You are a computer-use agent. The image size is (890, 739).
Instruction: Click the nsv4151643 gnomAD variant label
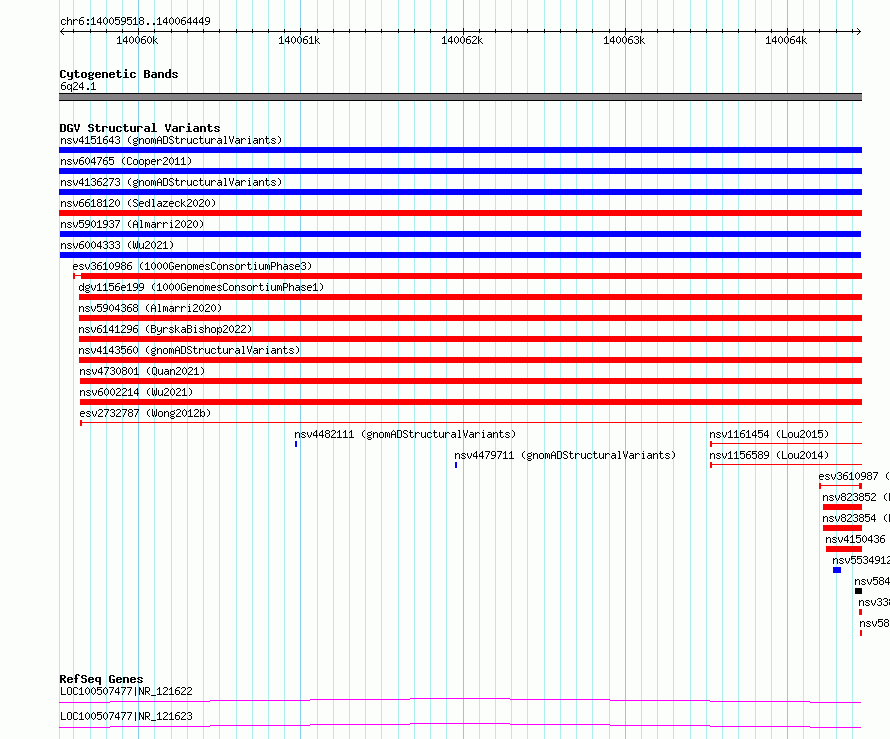[171, 140]
